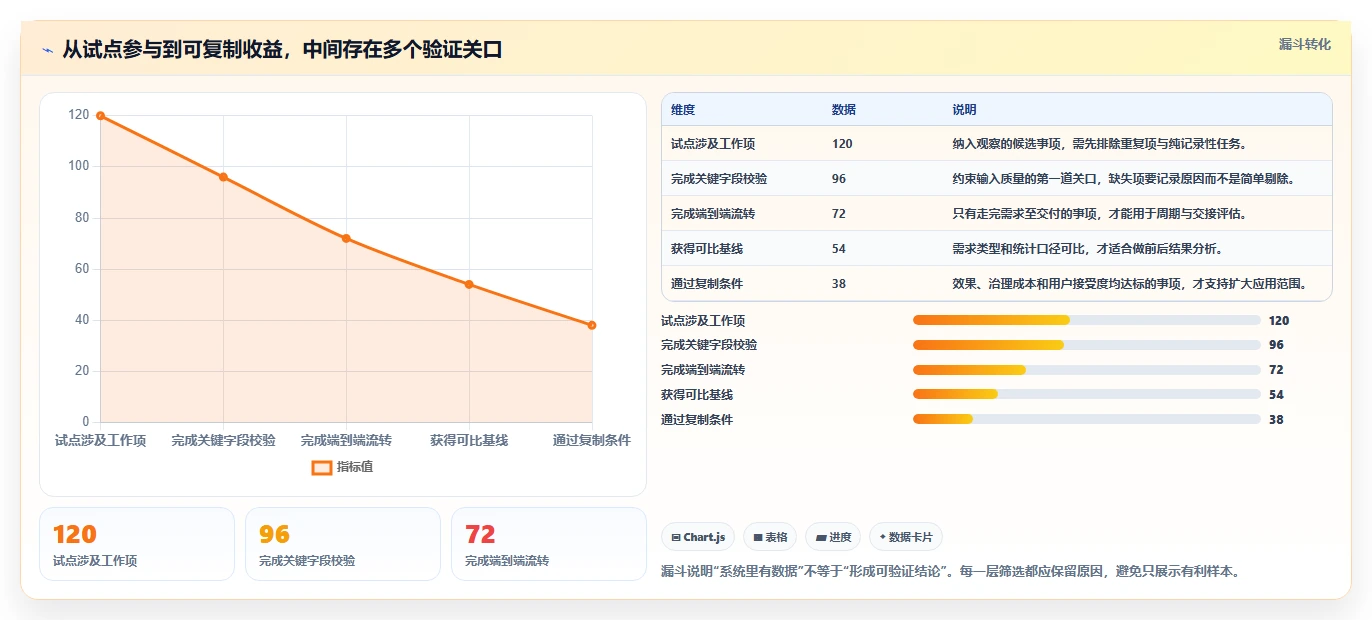Click the 说明 column header
Viewport: 1372px width, 620px height.
[x=965, y=110]
